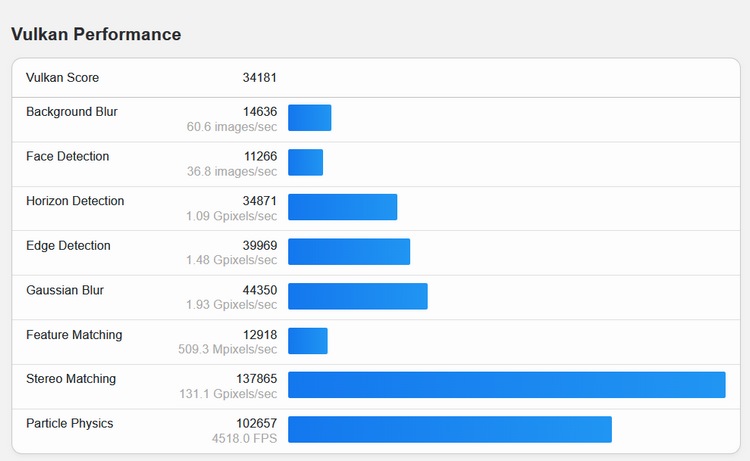
Task: Click the Gaussian Blur score bar
Action: (x=357, y=296)
